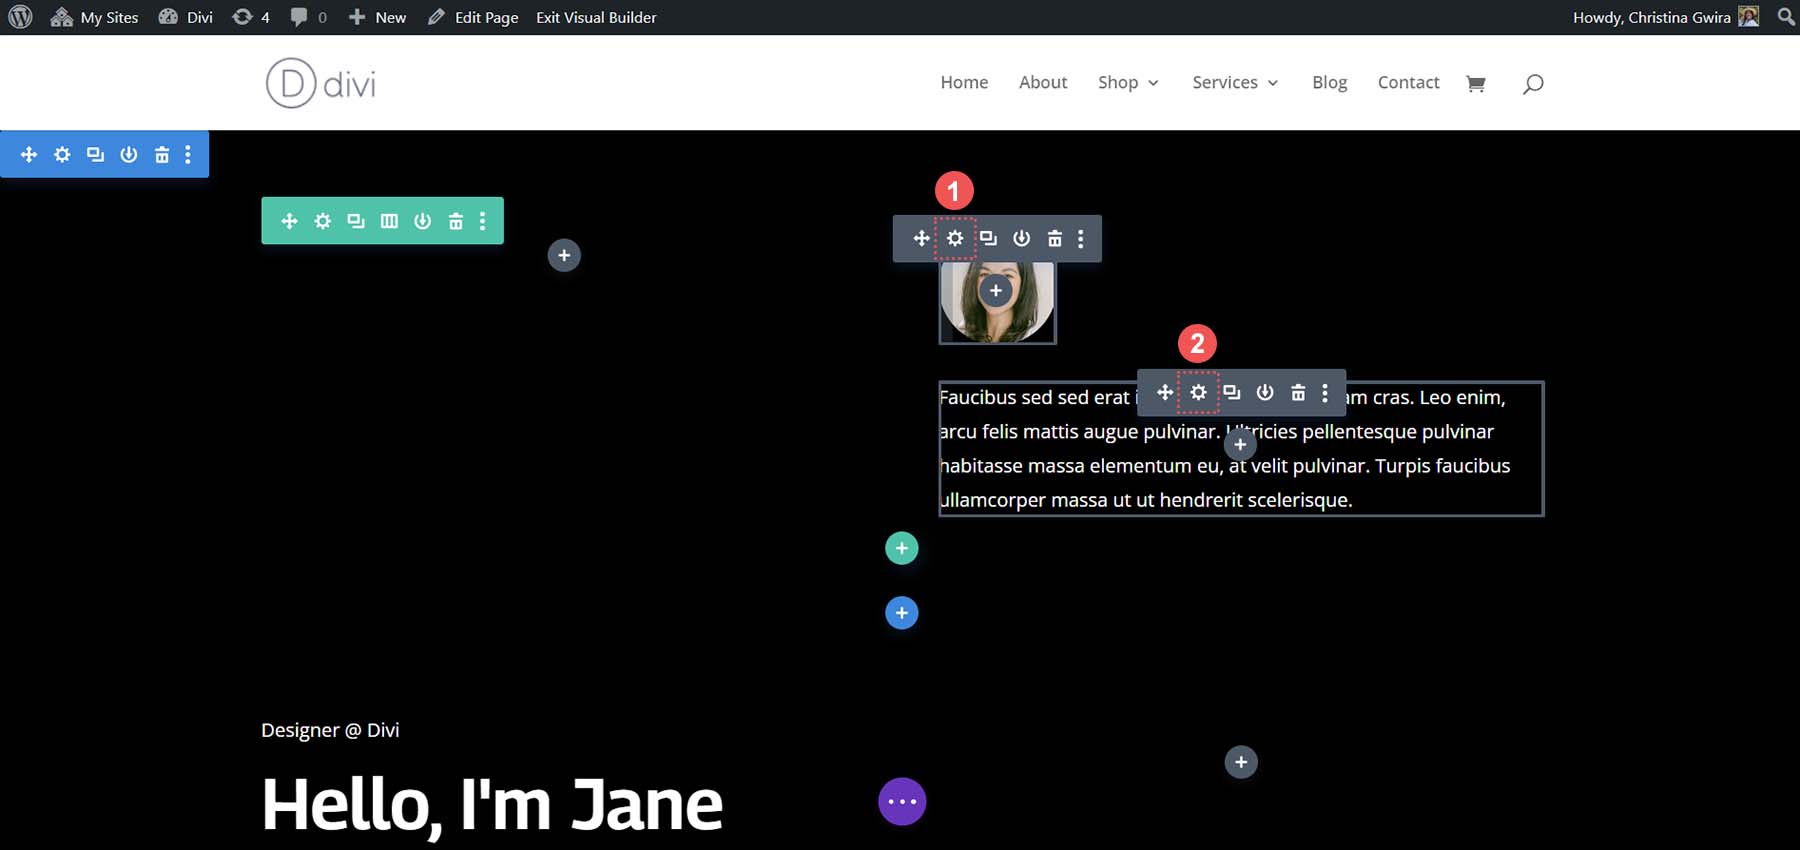The image size is (1800, 850).
Task: Toggle the blue section power icon
Action: click(129, 155)
